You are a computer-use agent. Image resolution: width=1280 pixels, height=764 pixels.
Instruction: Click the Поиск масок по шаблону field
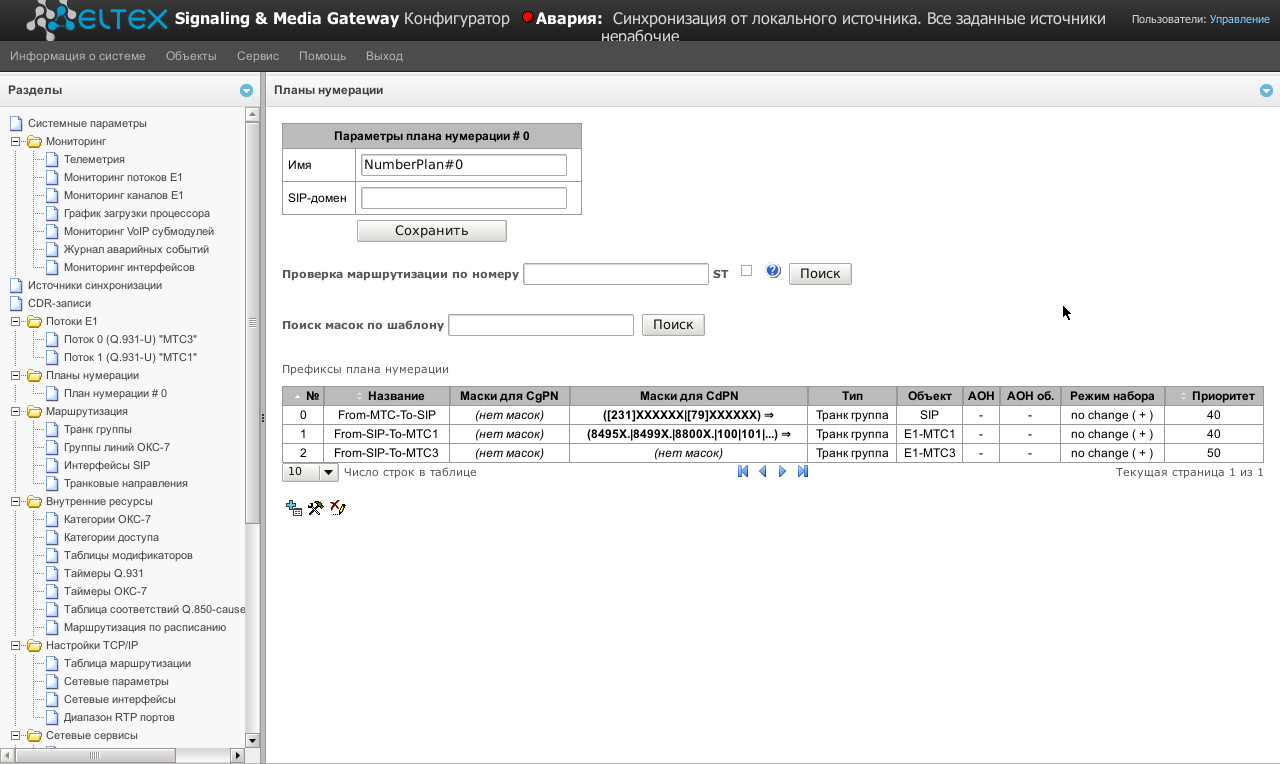tap(541, 325)
